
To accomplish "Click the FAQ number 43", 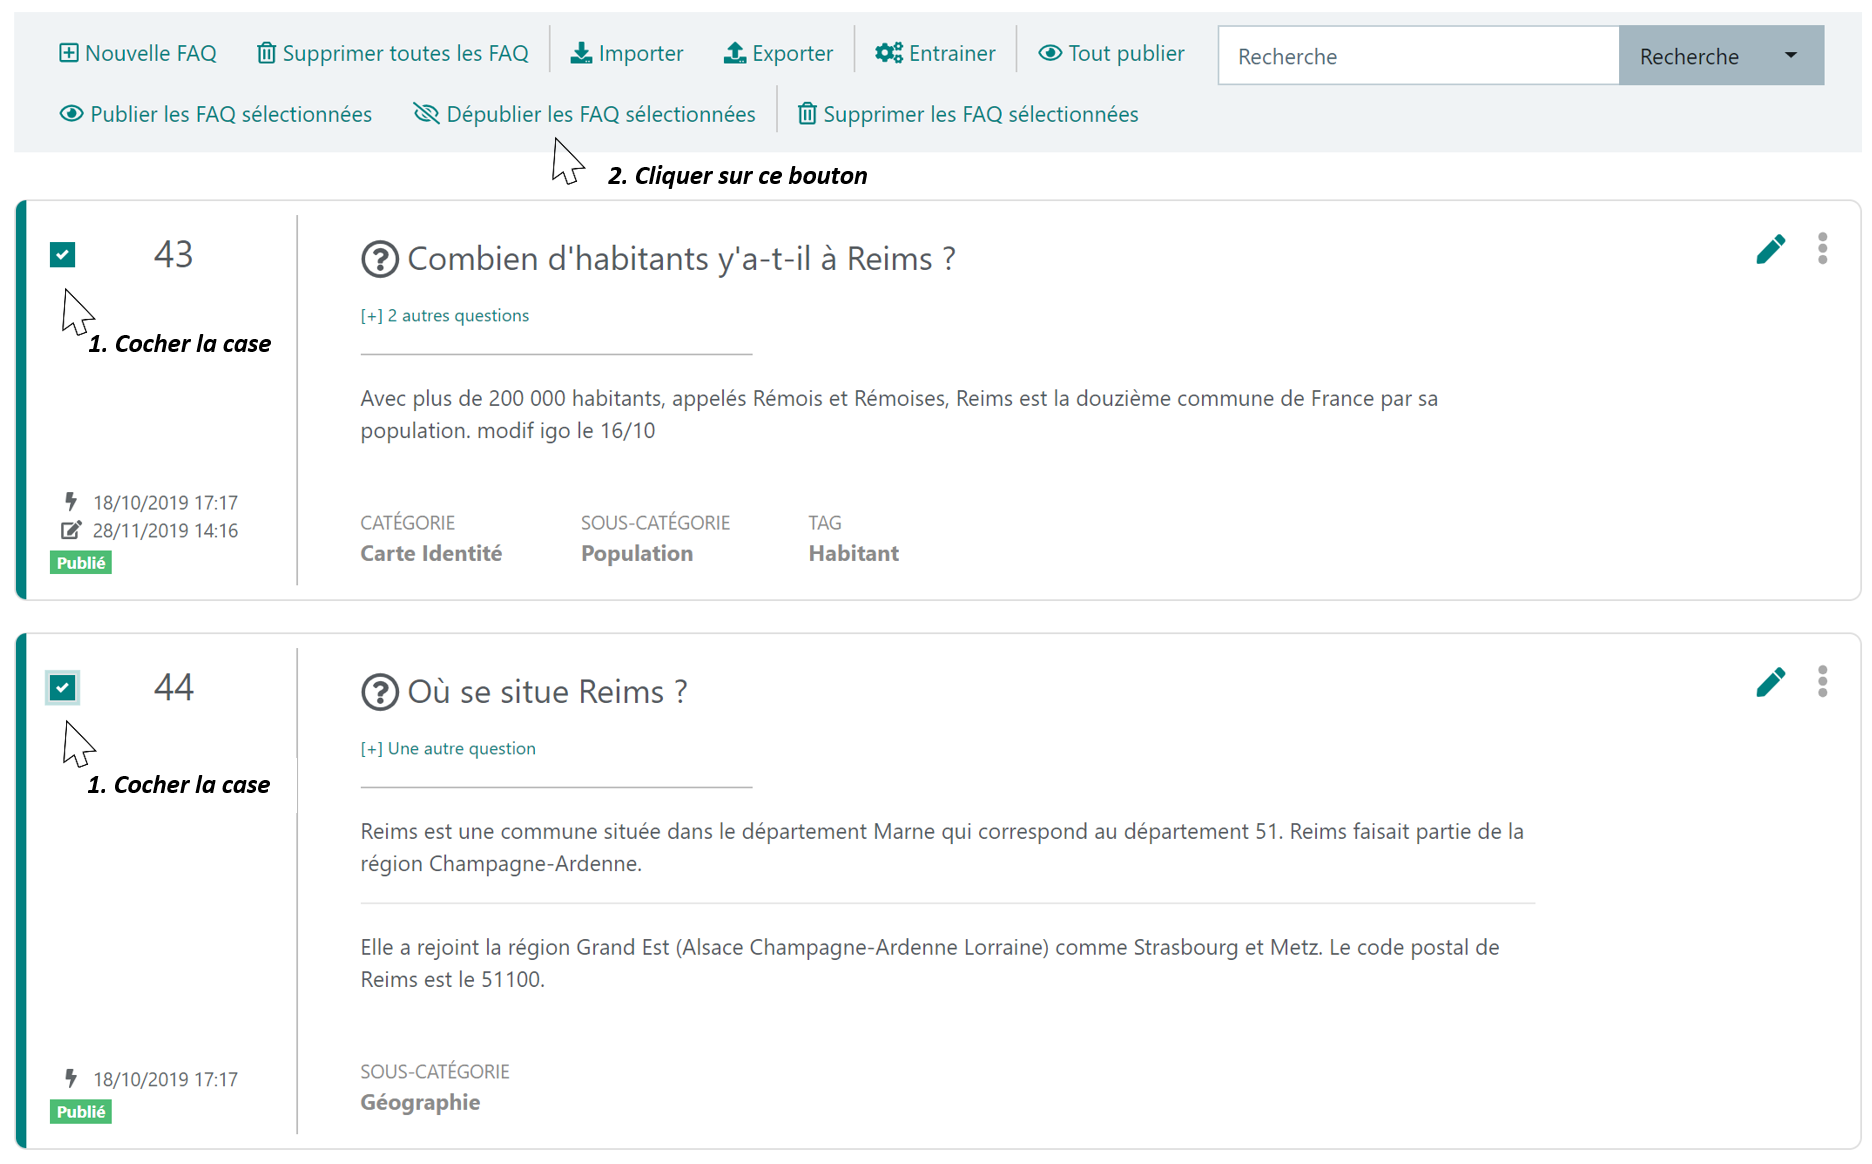I will coord(173,254).
